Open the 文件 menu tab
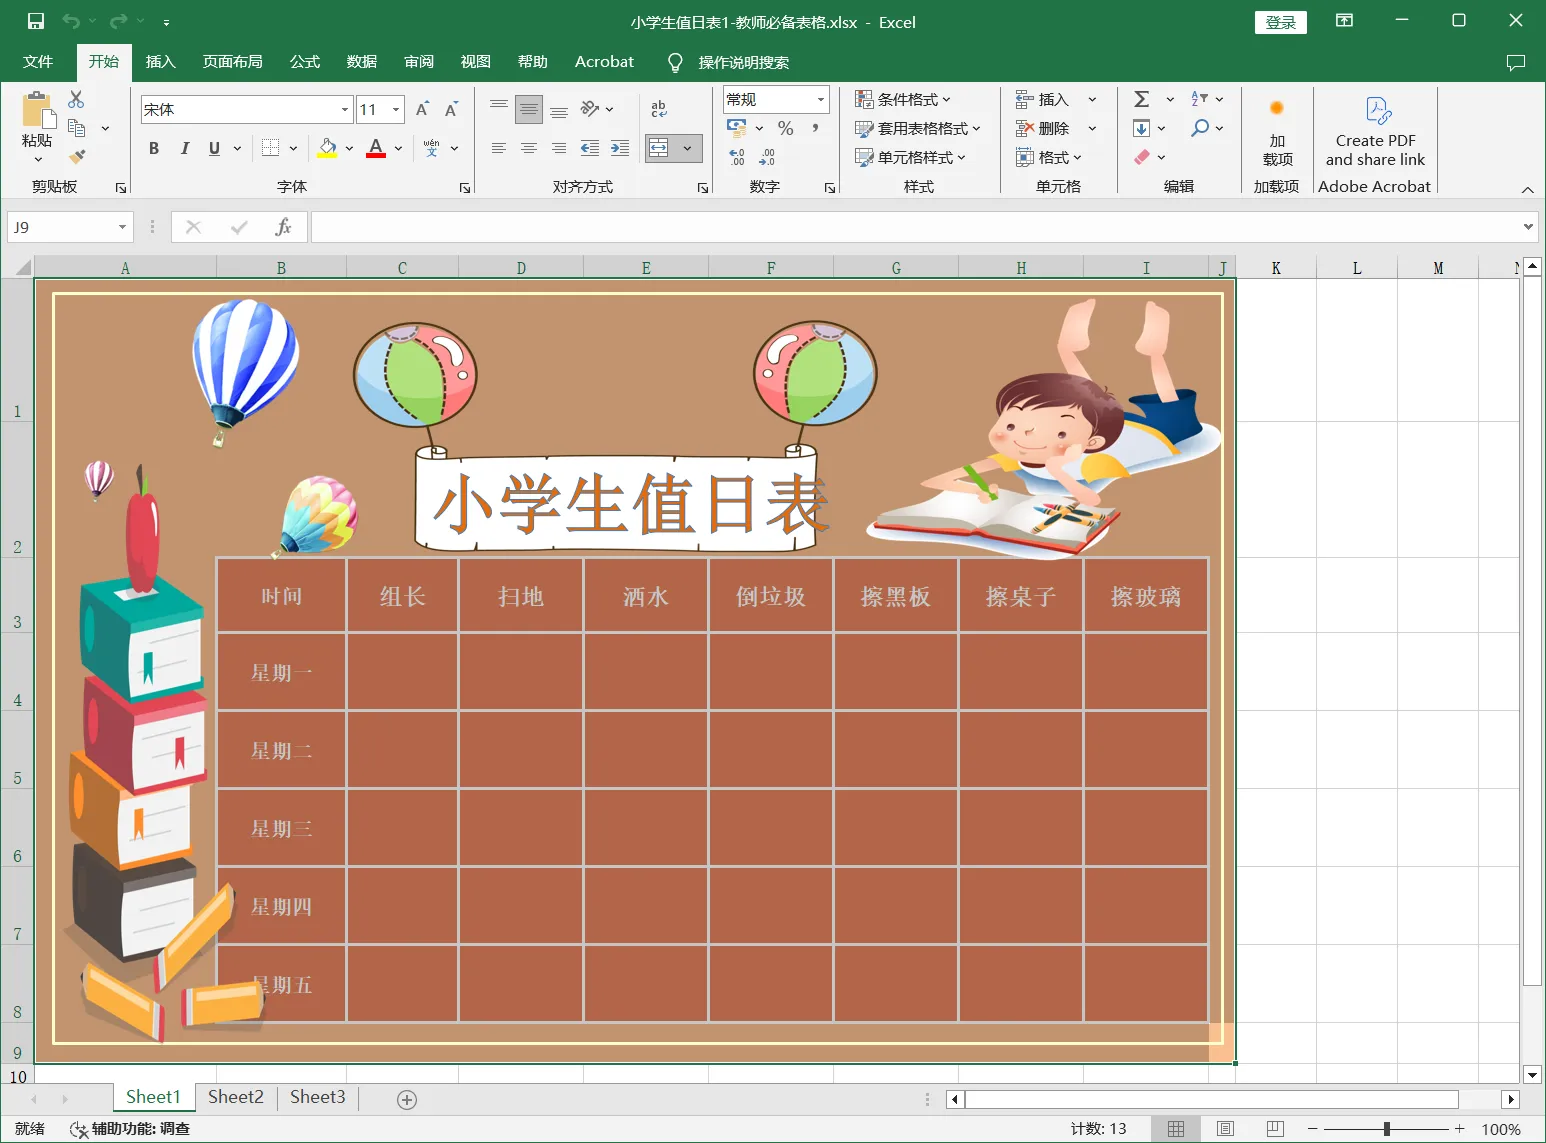The width and height of the screenshot is (1546, 1143). [38, 62]
